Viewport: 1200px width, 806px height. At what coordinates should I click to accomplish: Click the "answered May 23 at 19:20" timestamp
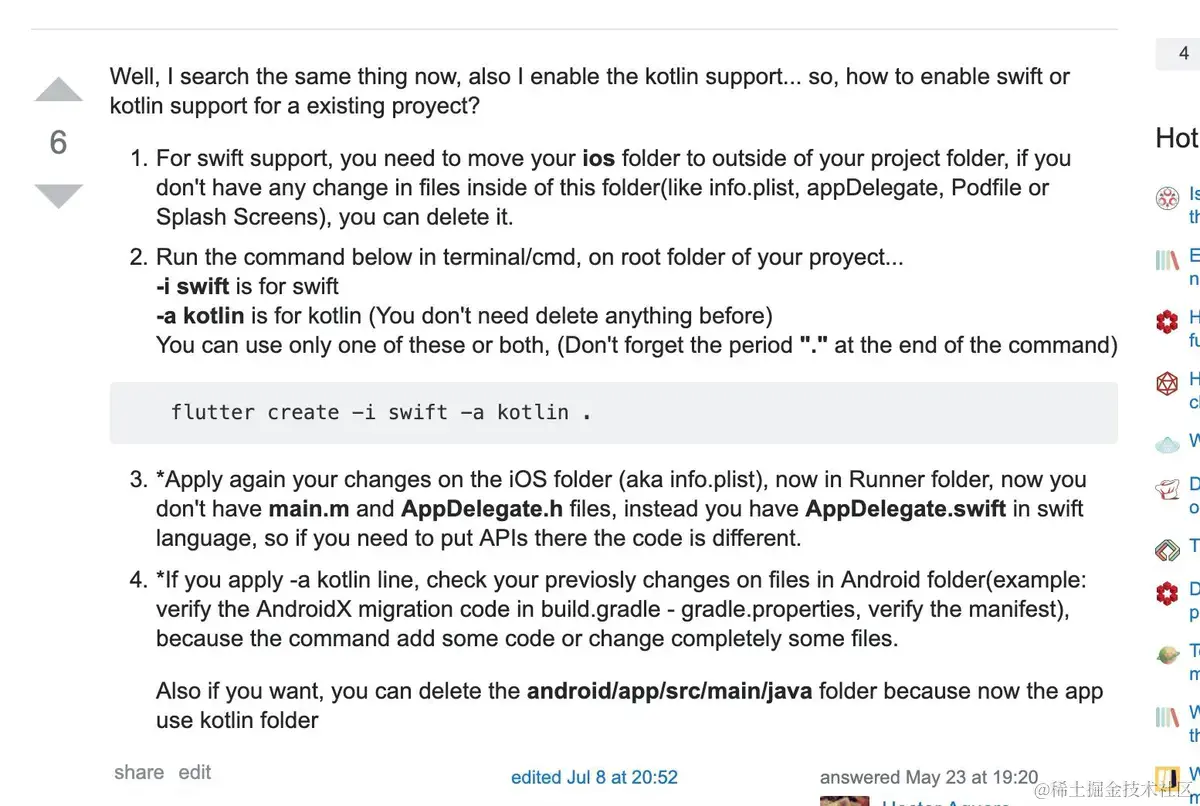(x=929, y=777)
